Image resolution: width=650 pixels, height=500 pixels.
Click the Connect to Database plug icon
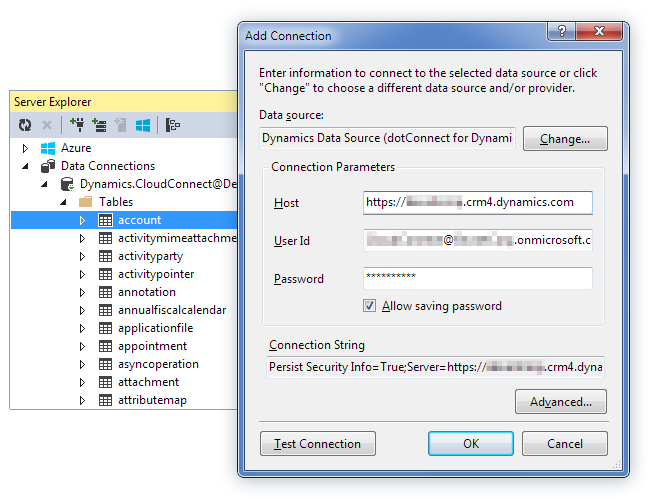coord(77,125)
